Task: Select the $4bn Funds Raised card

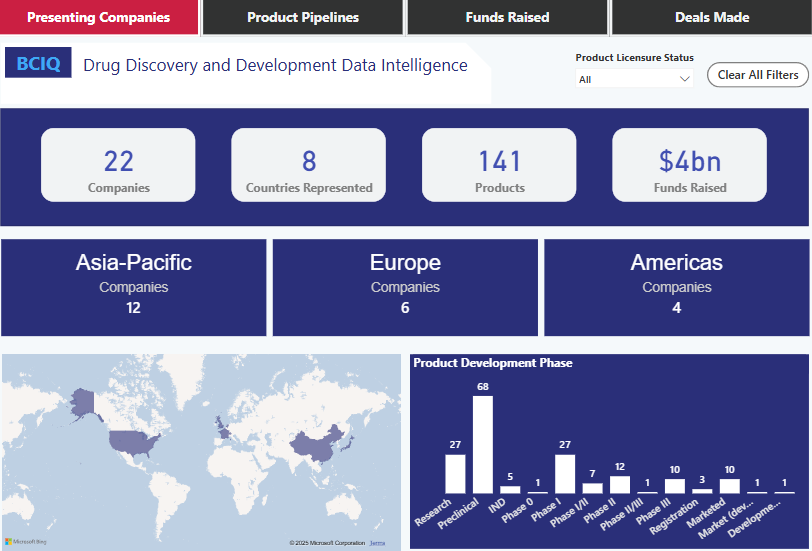Action: 690,165
